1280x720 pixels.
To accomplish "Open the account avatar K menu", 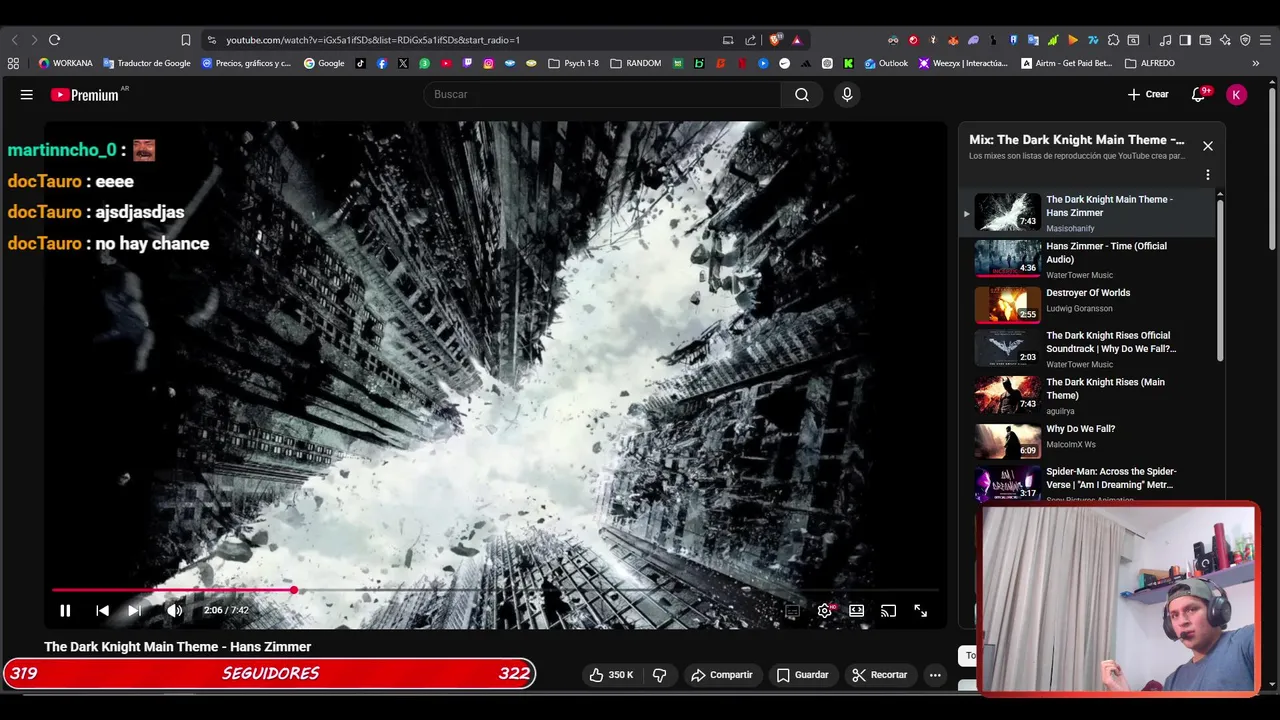I will (x=1237, y=94).
